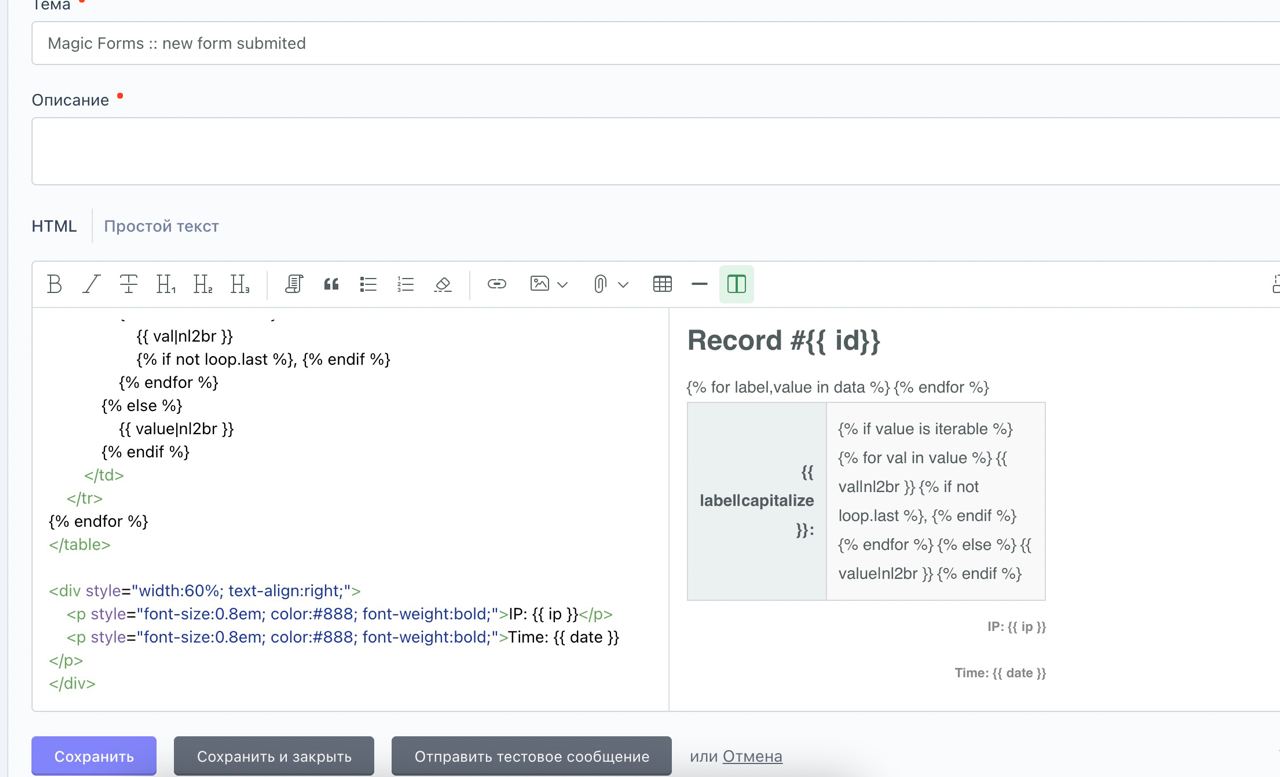
Task: Click the Record #{{ id}} preview heading
Action: [784, 341]
